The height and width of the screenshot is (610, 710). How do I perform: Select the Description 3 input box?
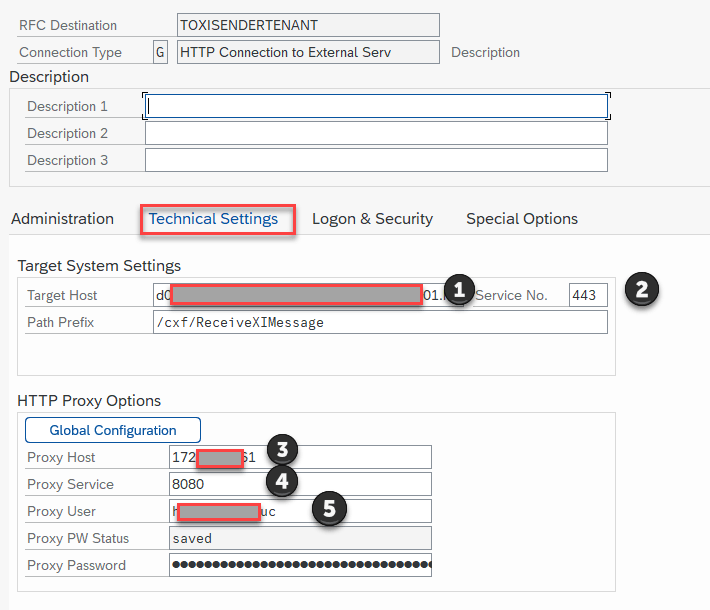pyautogui.click(x=376, y=160)
